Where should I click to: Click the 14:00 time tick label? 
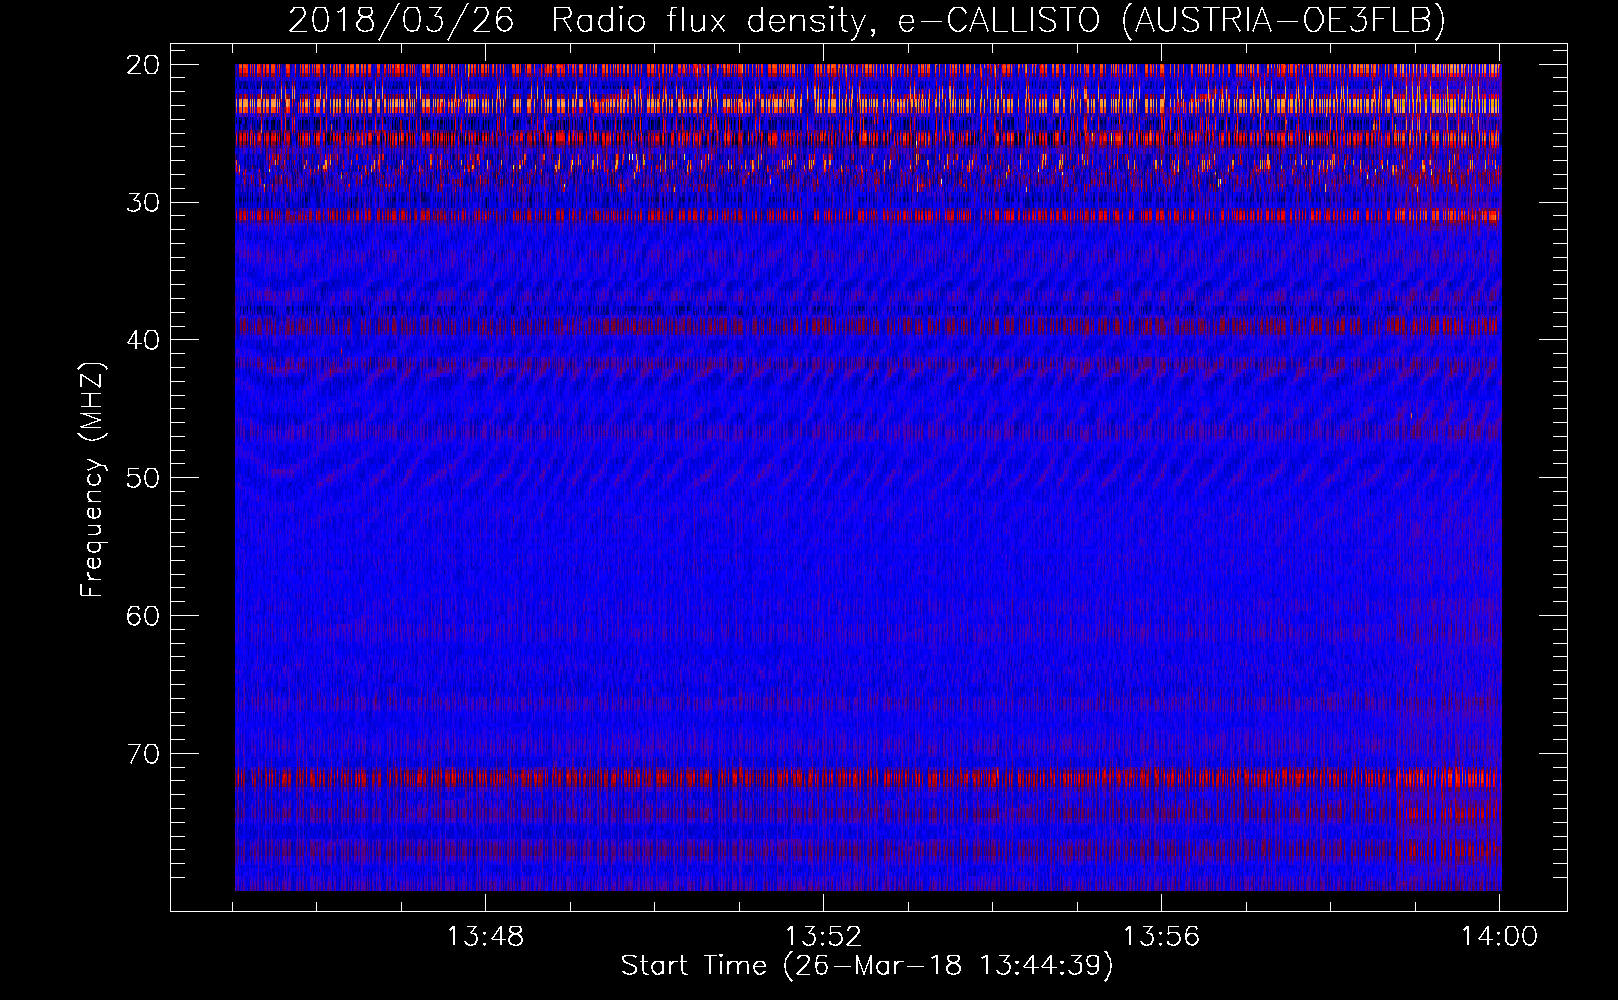1499,937
